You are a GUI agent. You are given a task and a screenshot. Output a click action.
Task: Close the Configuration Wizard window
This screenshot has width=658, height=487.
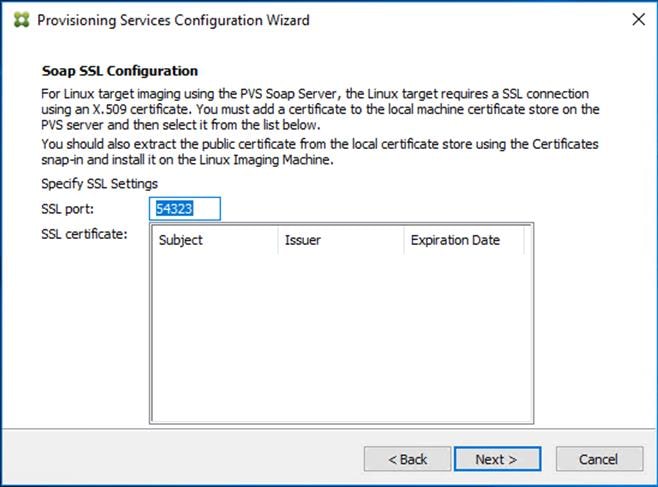point(638,19)
